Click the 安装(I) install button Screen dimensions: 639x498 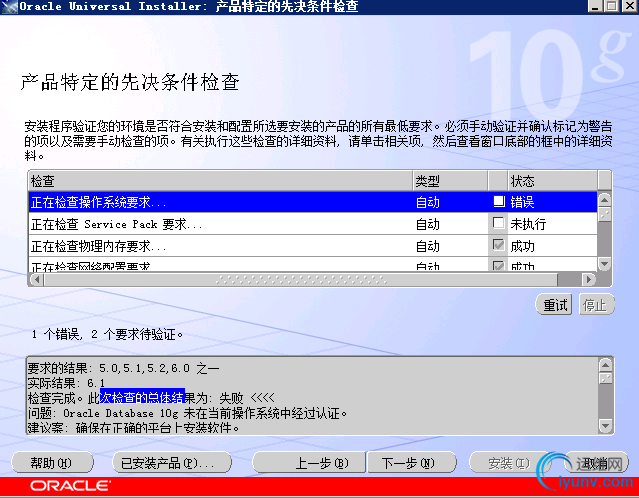[509, 463]
